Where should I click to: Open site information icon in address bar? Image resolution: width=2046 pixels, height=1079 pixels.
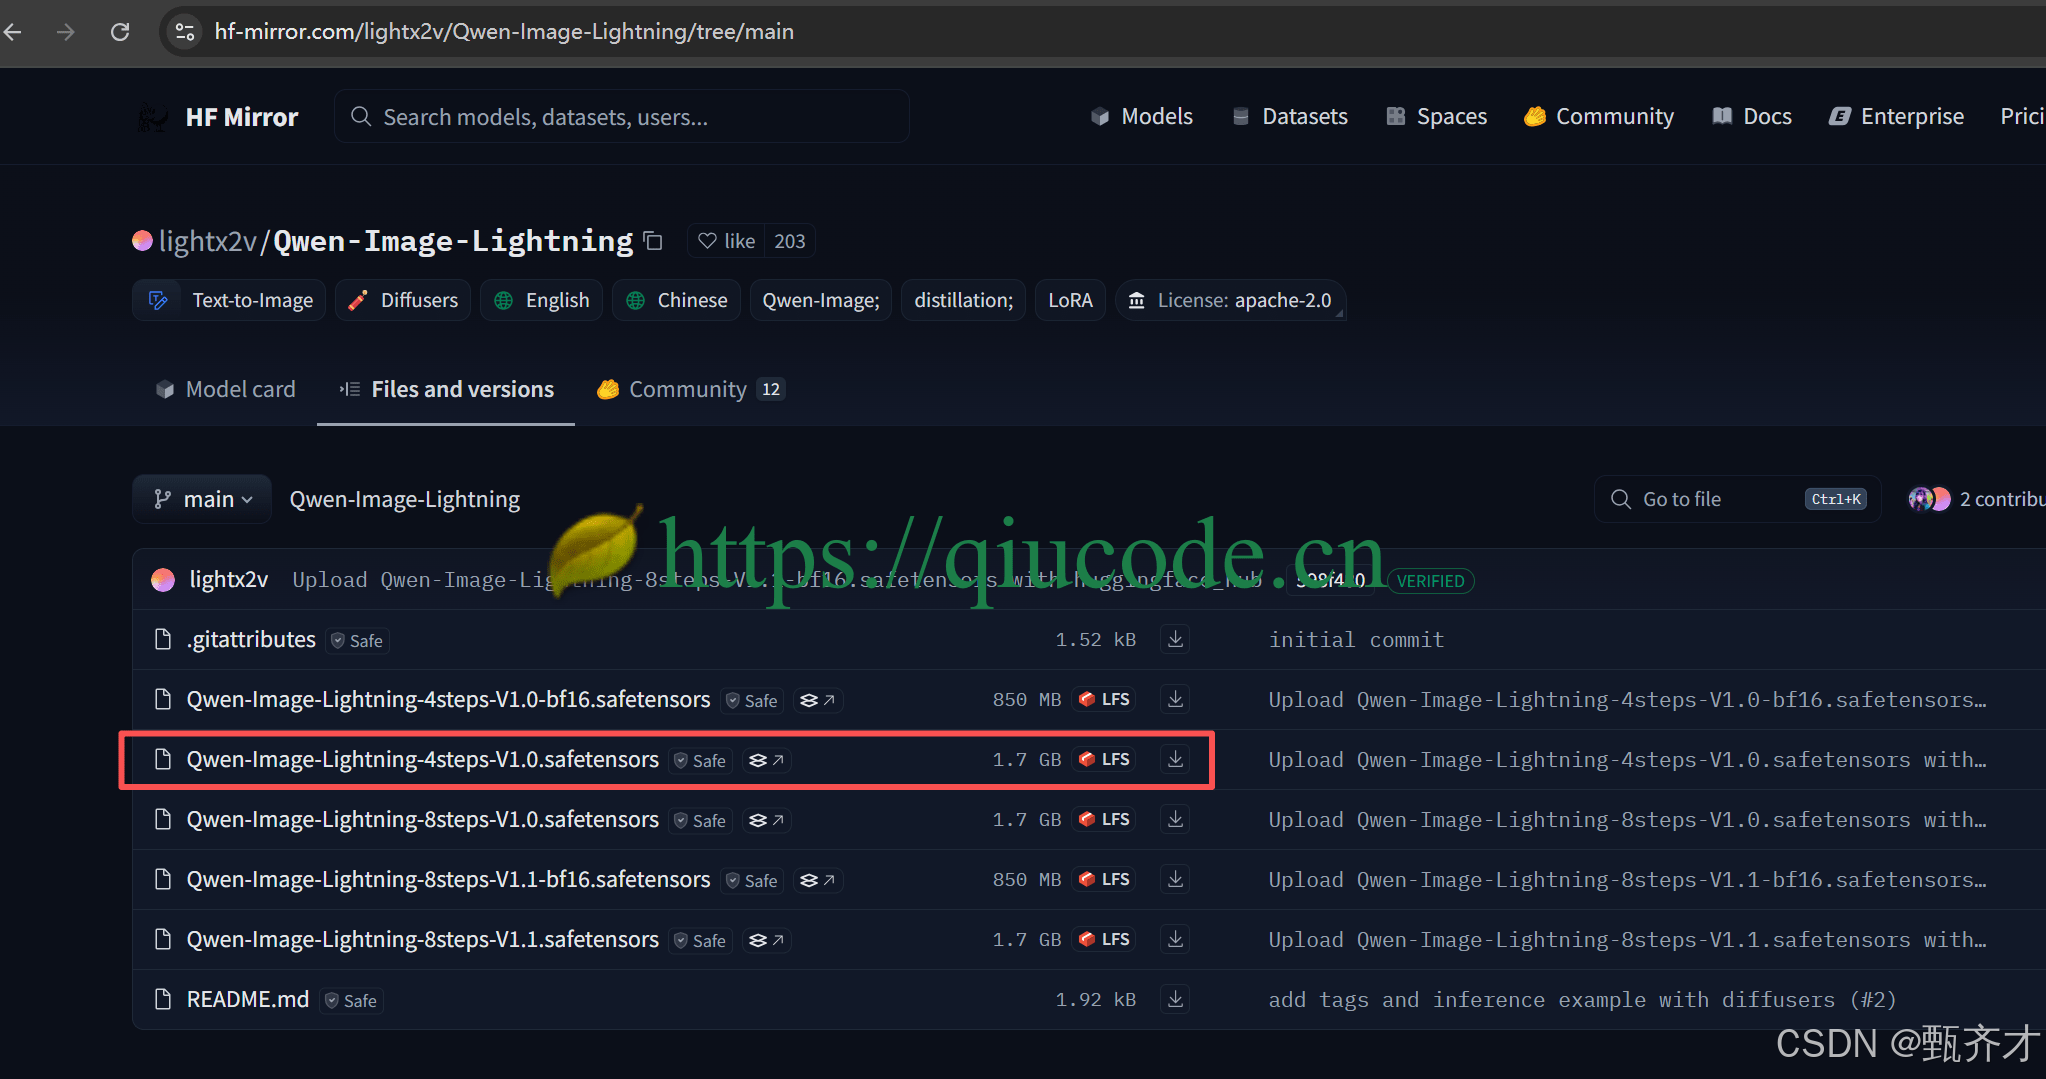click(185, 32)
